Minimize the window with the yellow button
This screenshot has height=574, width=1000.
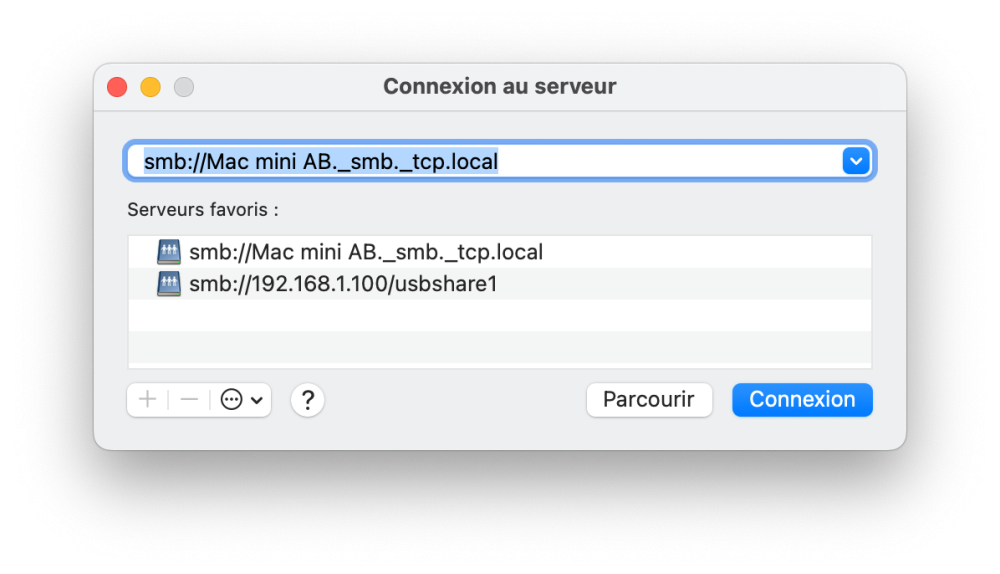click(150, 87)
